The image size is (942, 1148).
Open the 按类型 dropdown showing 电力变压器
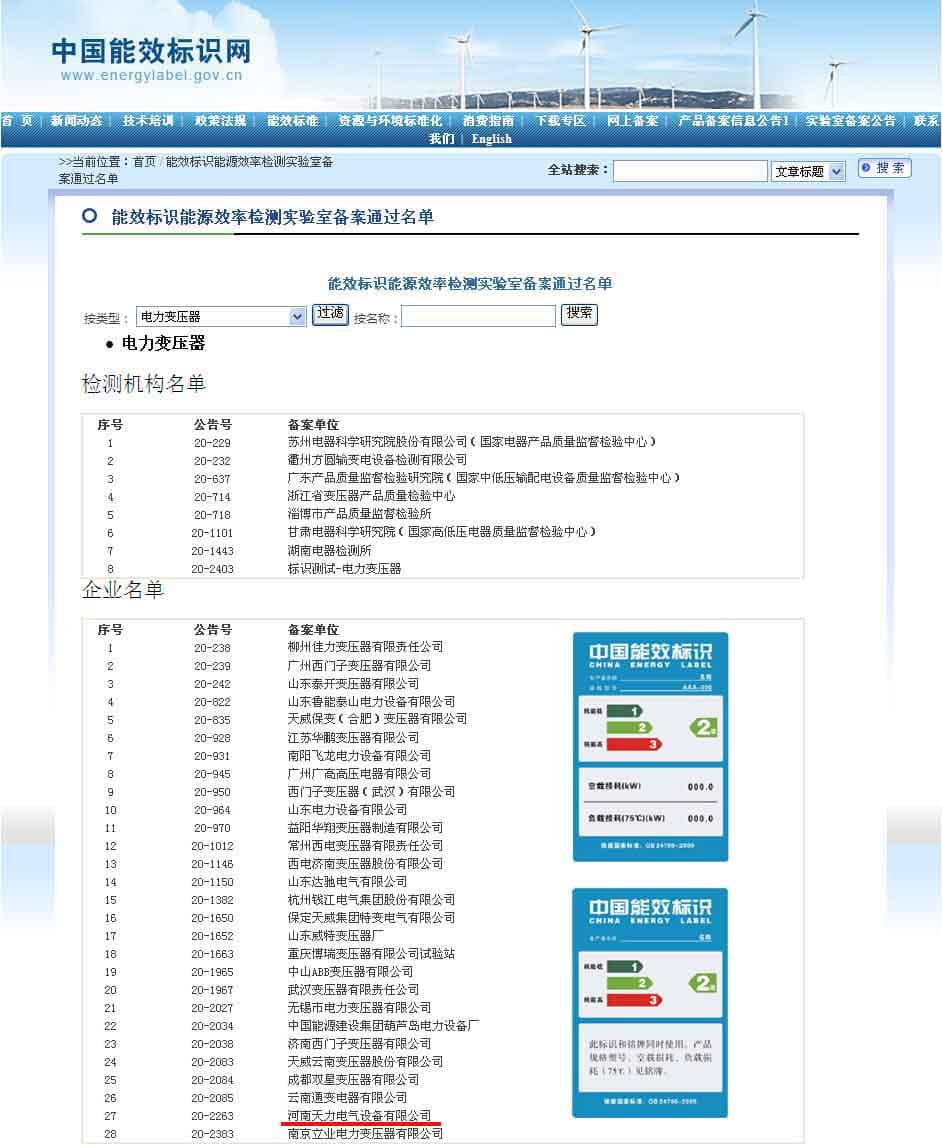[x=221, y=317]
